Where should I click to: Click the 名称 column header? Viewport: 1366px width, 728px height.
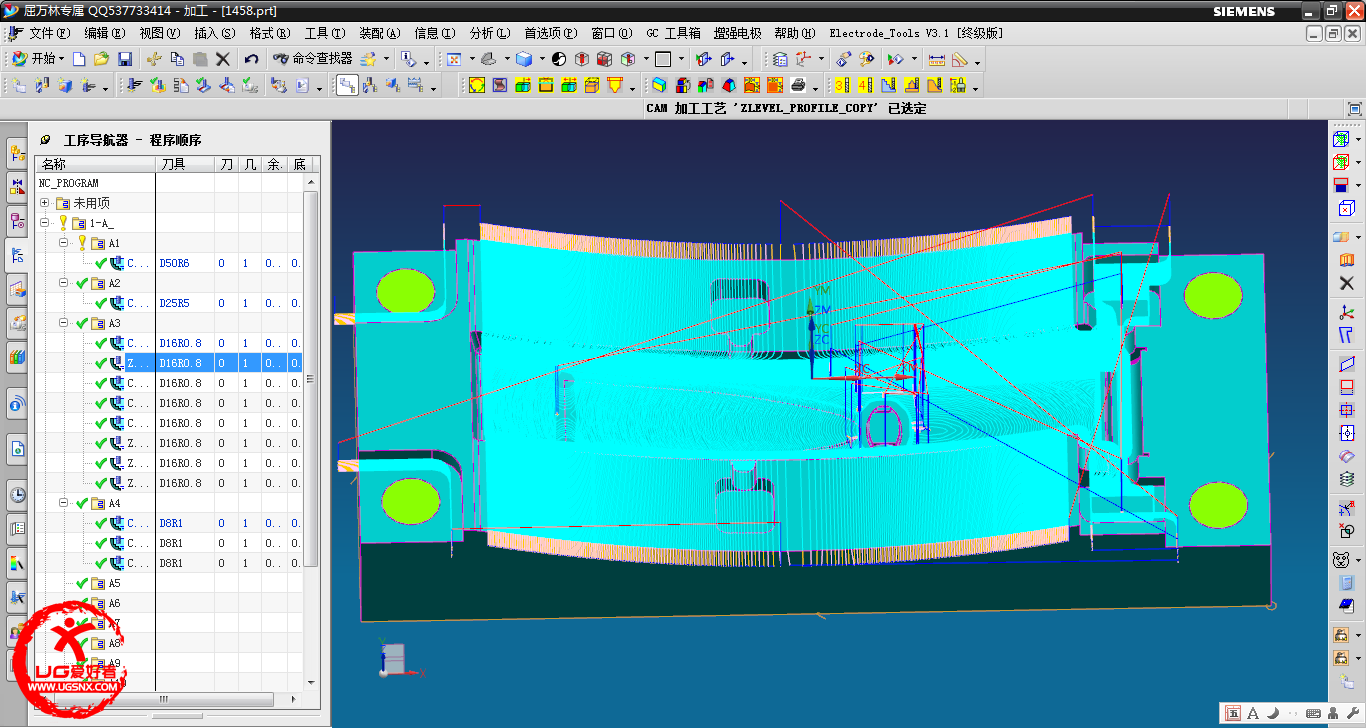[95, 164]
